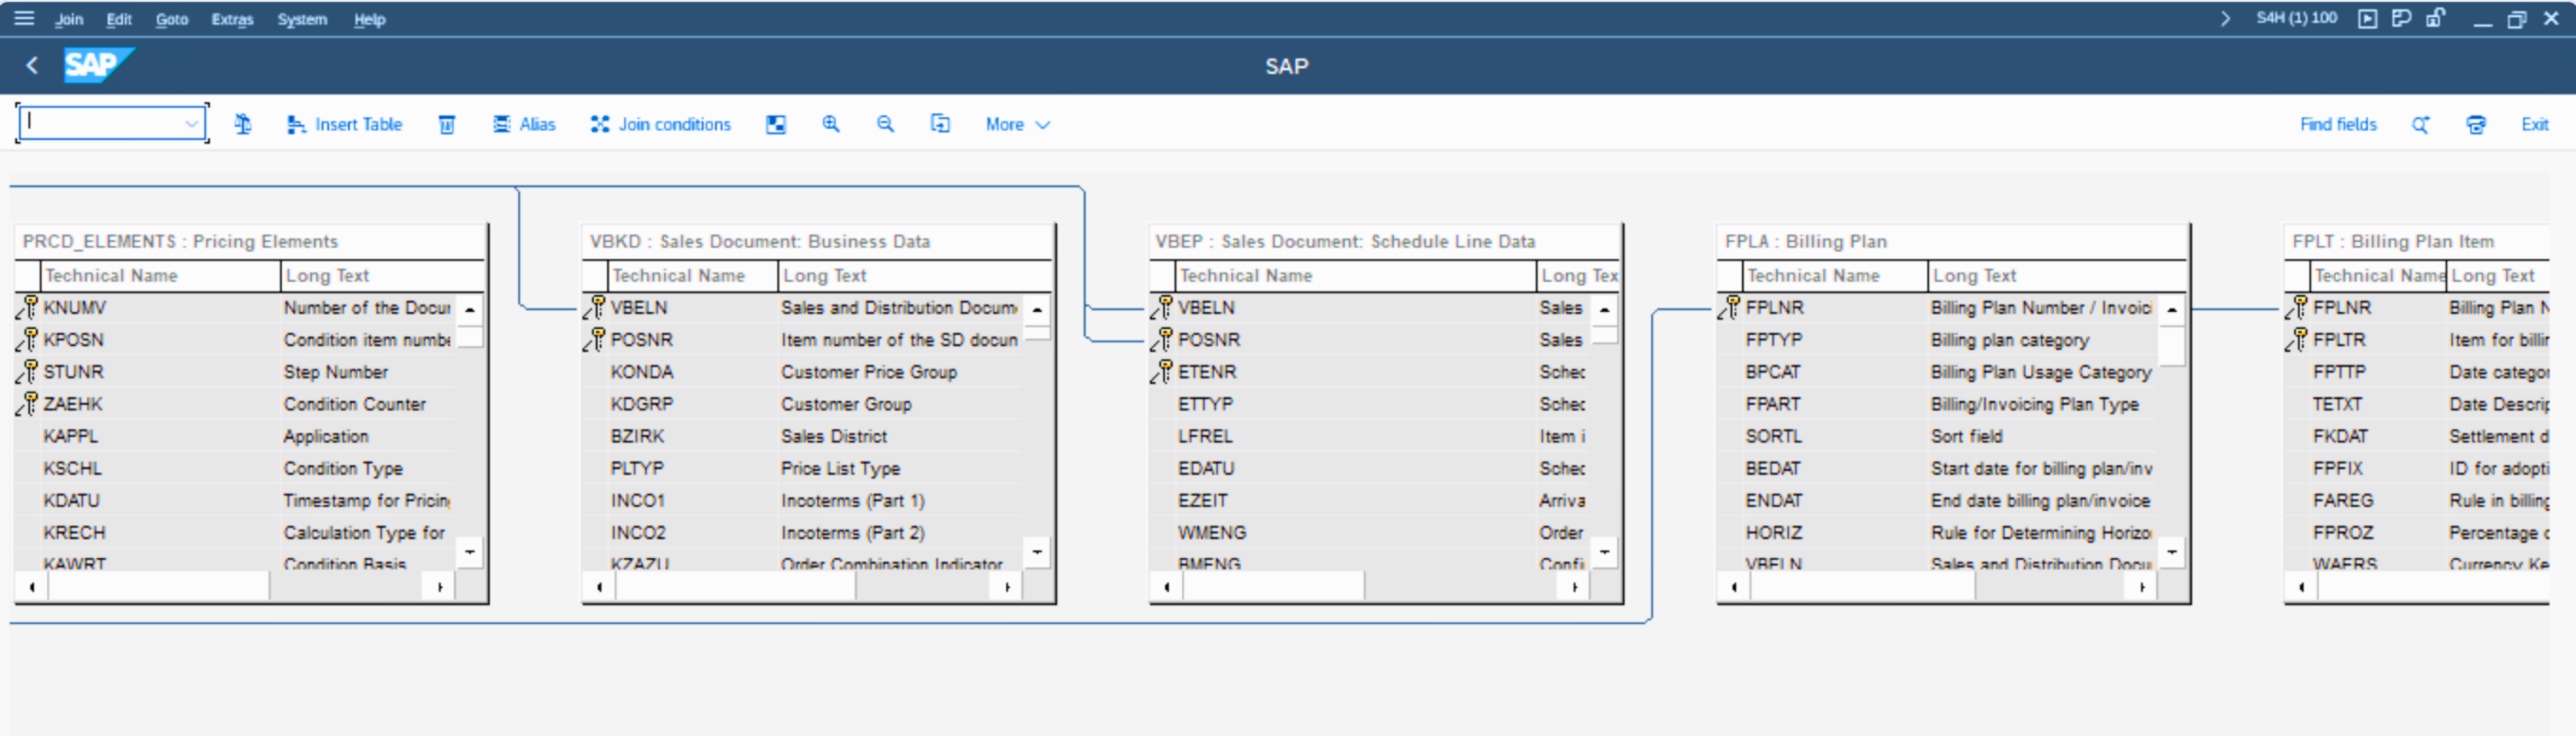Click the unlock padlock icon in title bar
2576x736 pixels.
2435,18
